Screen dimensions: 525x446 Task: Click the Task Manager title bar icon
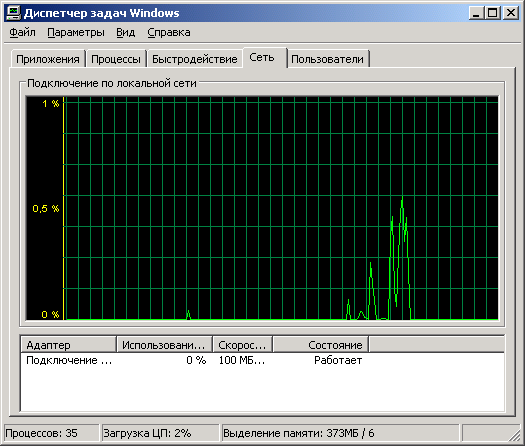point(13,13)
